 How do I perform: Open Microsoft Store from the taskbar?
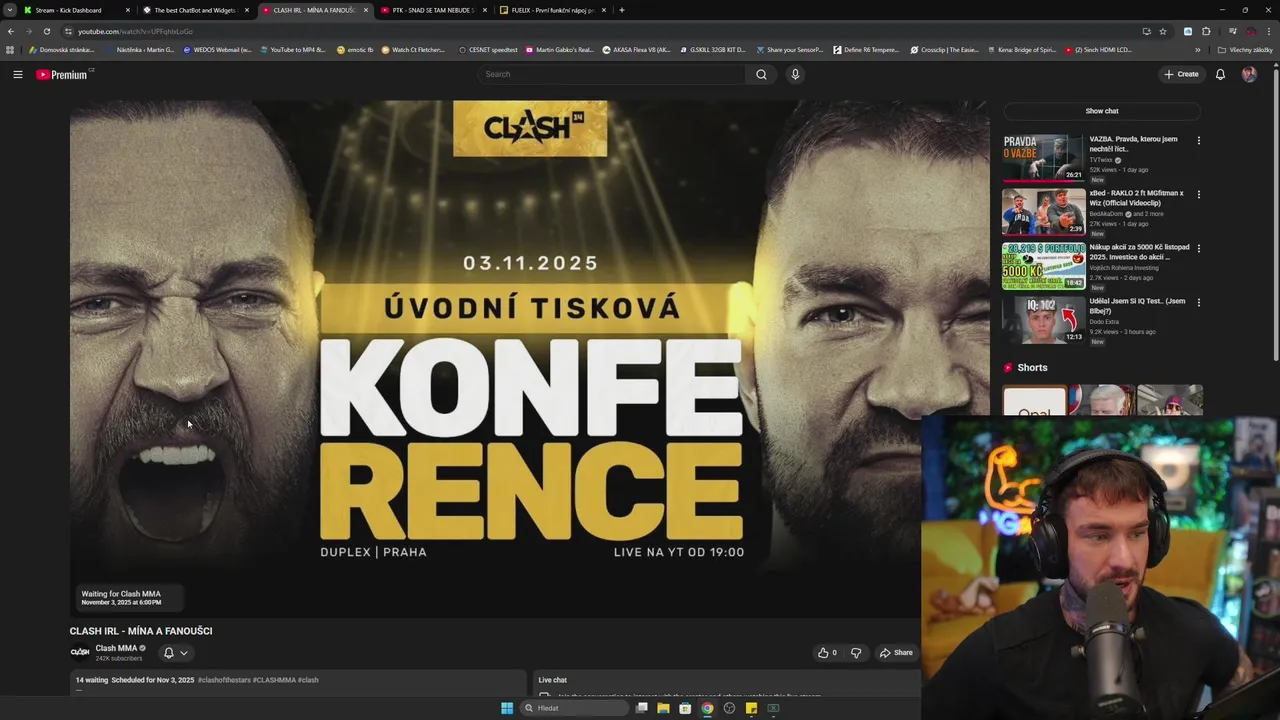[685, 708]
